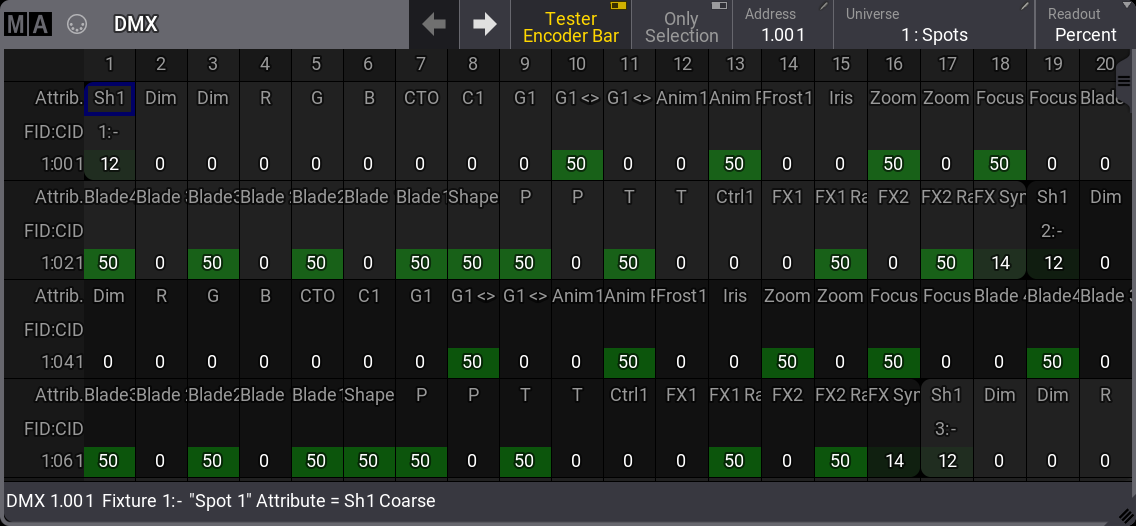The image size is (1136, 526).
Task: Click the Shape cell in row 1:021
Action: [472, 197]
